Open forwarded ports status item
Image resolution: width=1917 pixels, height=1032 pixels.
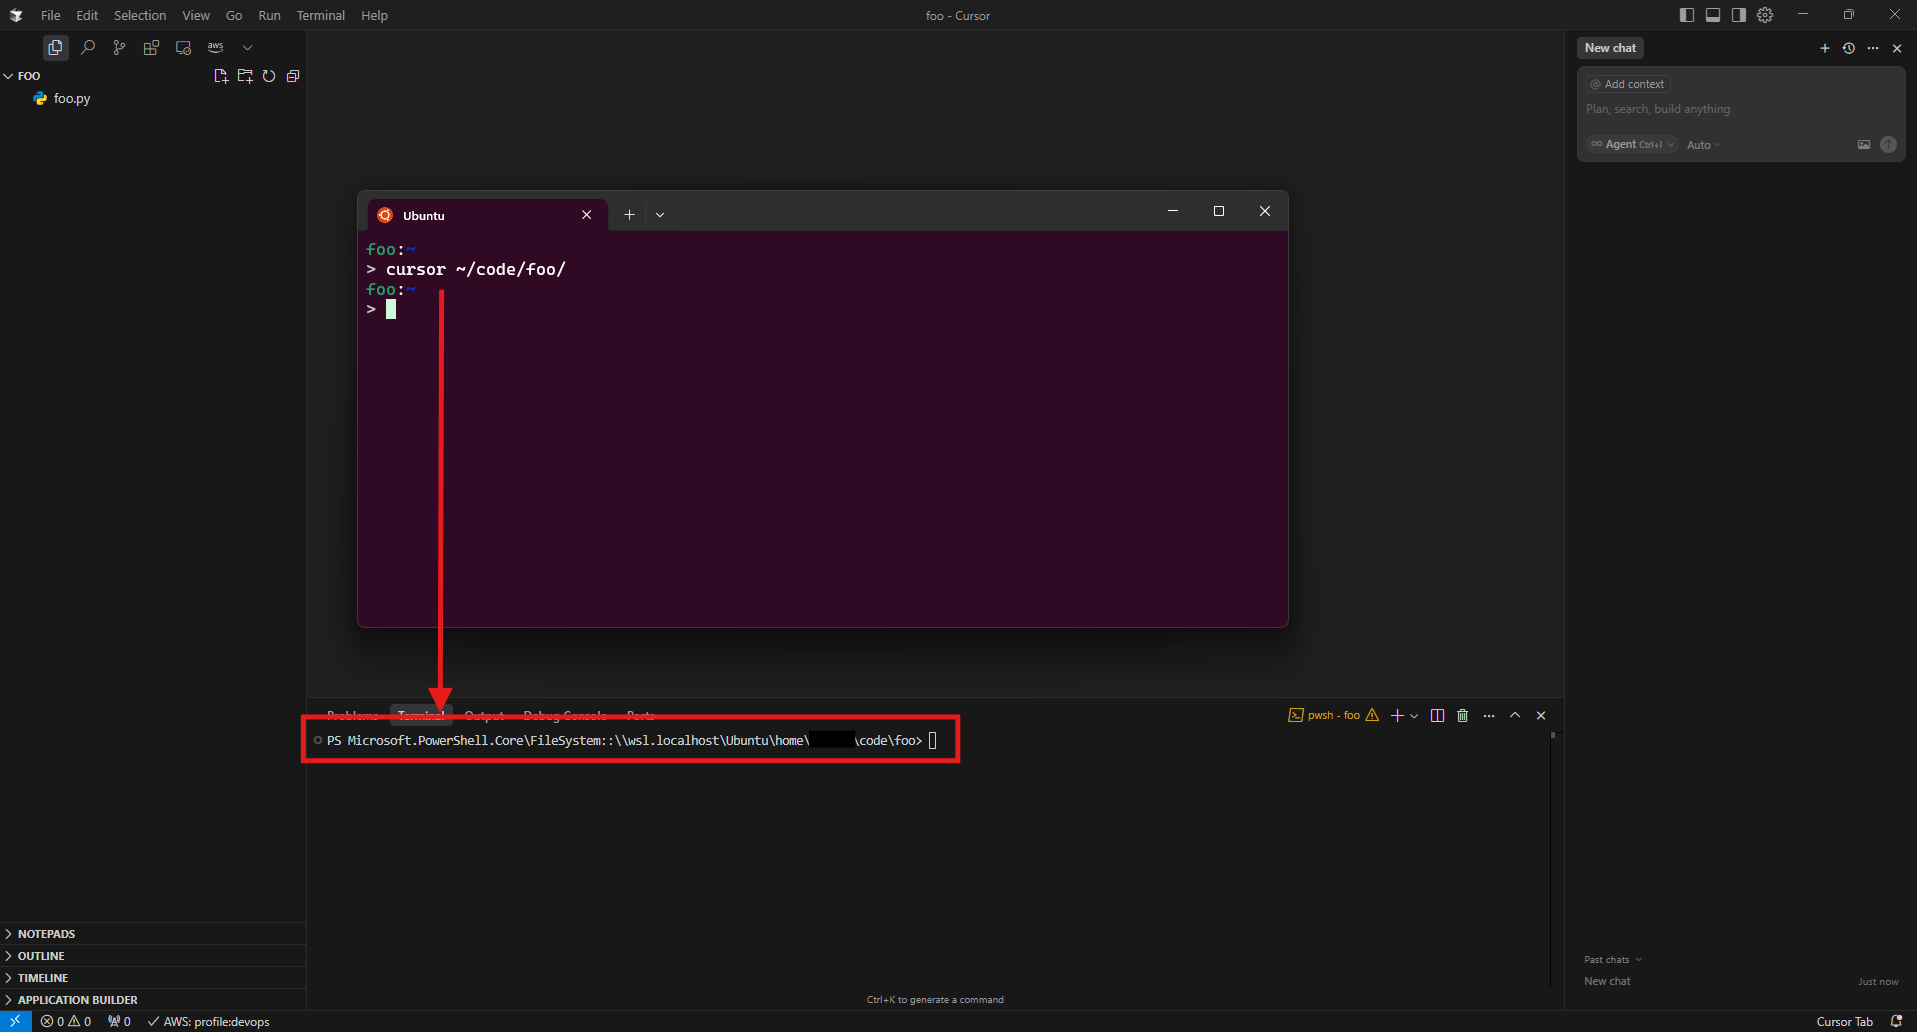(119, 1021)
